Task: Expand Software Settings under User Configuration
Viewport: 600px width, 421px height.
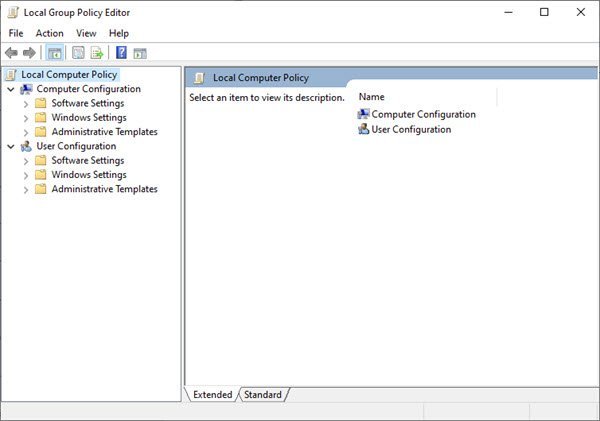Action: point(26,161)
